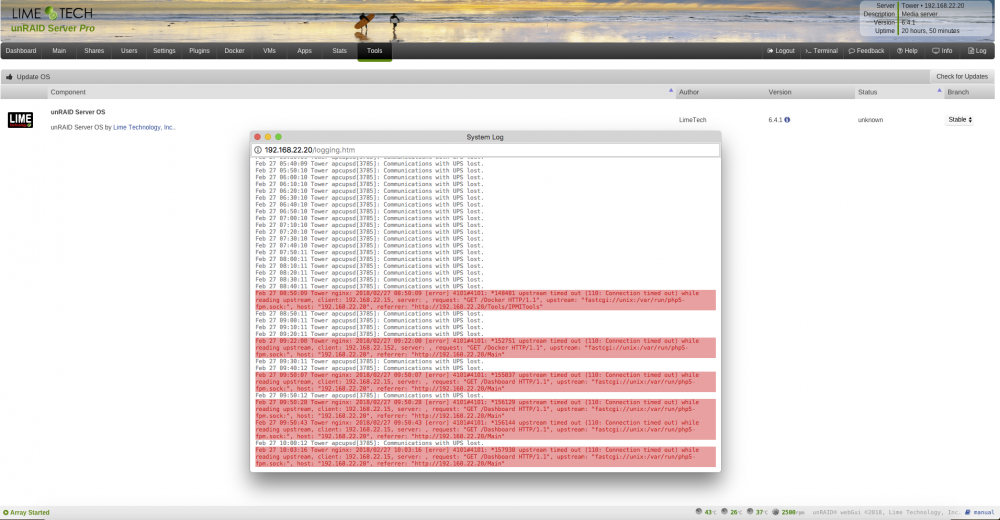Click the unRAID Server OS component name

78,112
